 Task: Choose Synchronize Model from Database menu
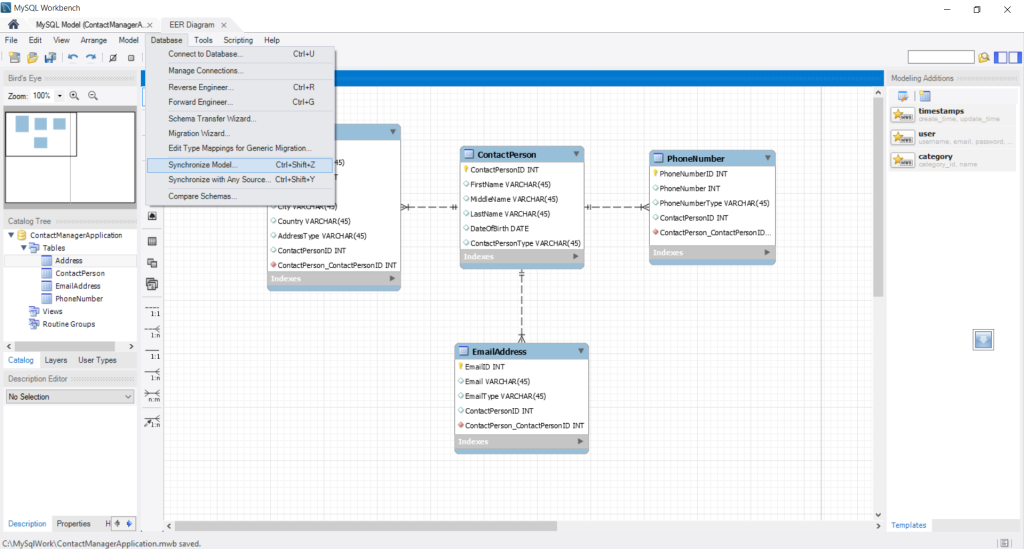pyautogui.click(x=240, y=165)
